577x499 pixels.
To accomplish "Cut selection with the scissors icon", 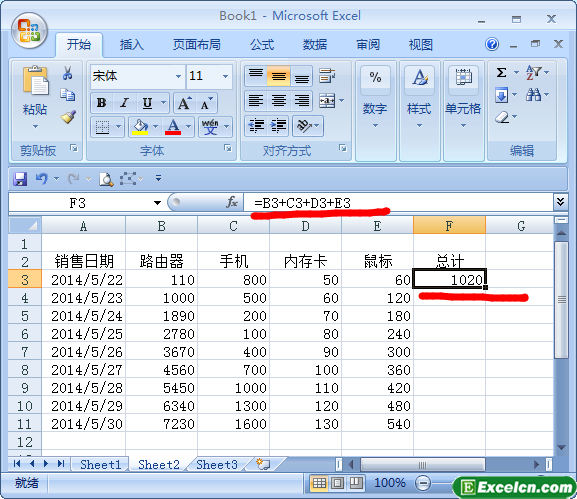I will click(x=67, y=73).
